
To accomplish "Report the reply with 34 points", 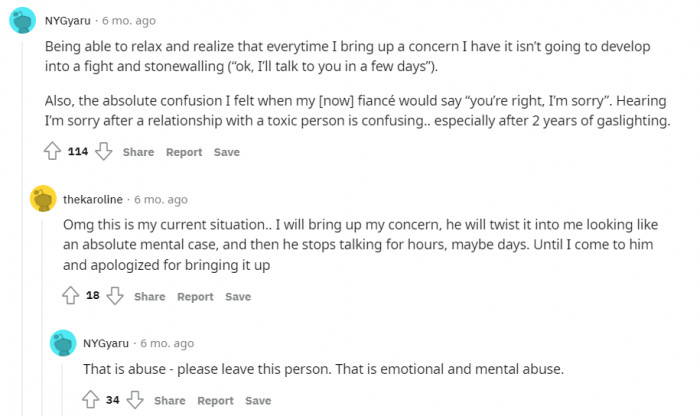I will [215, 400].
